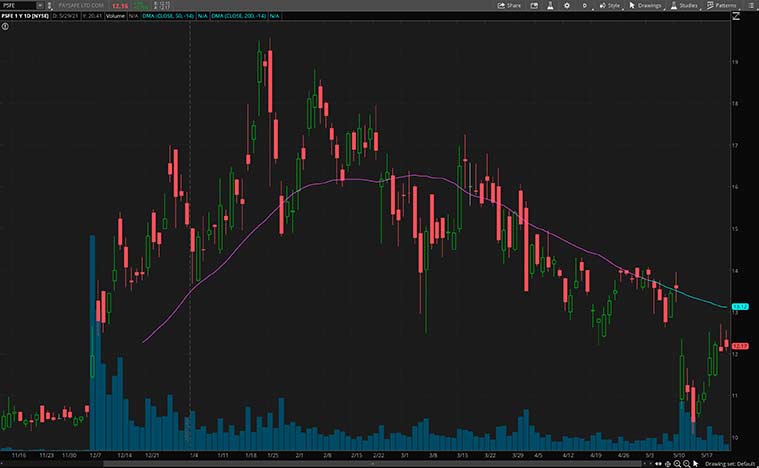
Task: Click the expand chart icon below the toolbar
Action: tap(736, 16)
